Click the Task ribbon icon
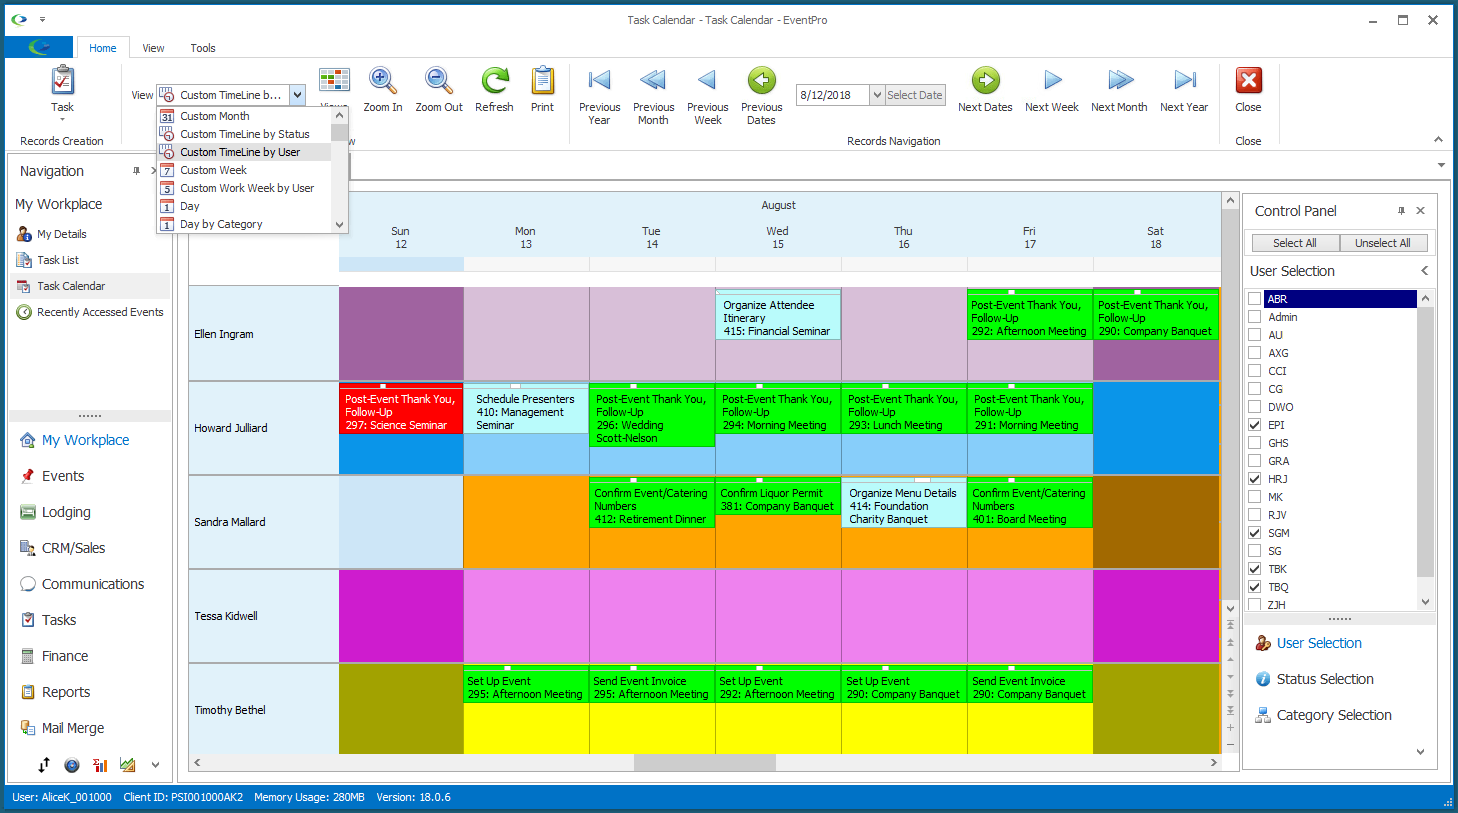This screenshot has height=813, width=1458. click(62, 81)
